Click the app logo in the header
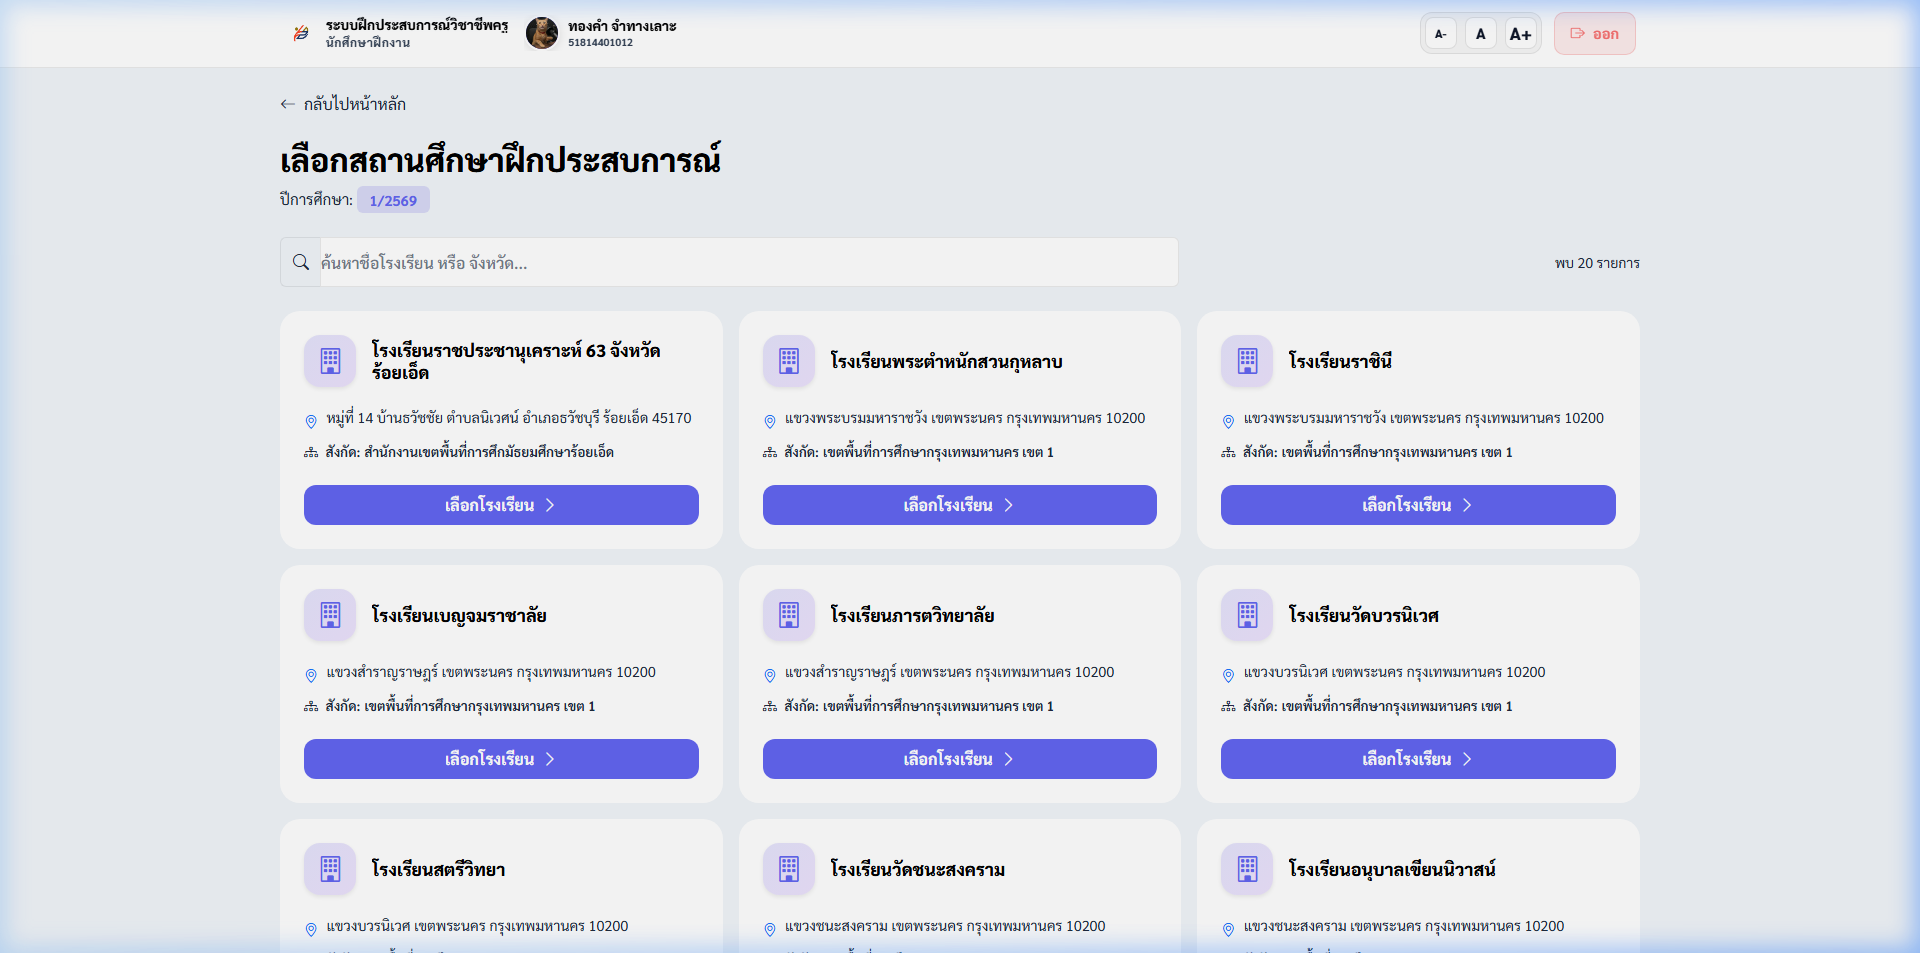Image resolution: width=1920 pixels, height=953 pixels. point(301,33)
